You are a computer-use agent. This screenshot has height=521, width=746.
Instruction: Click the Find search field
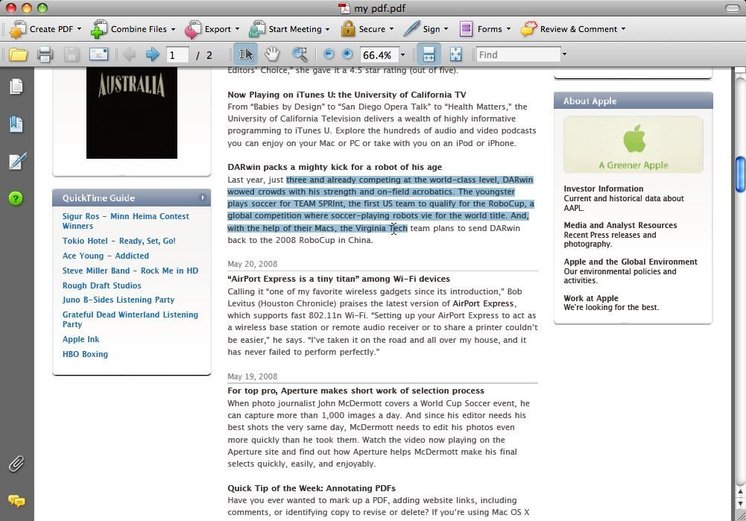click(519, 55)
